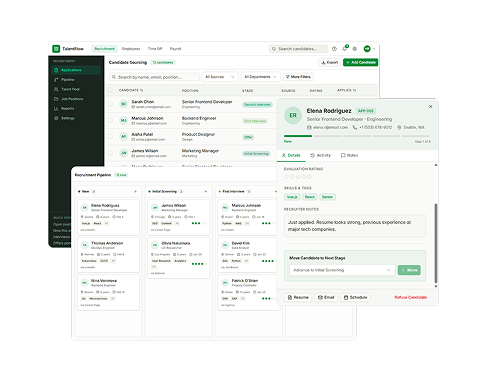
Task: Focus the search by name, email, position field
Action: pos(154,77)
